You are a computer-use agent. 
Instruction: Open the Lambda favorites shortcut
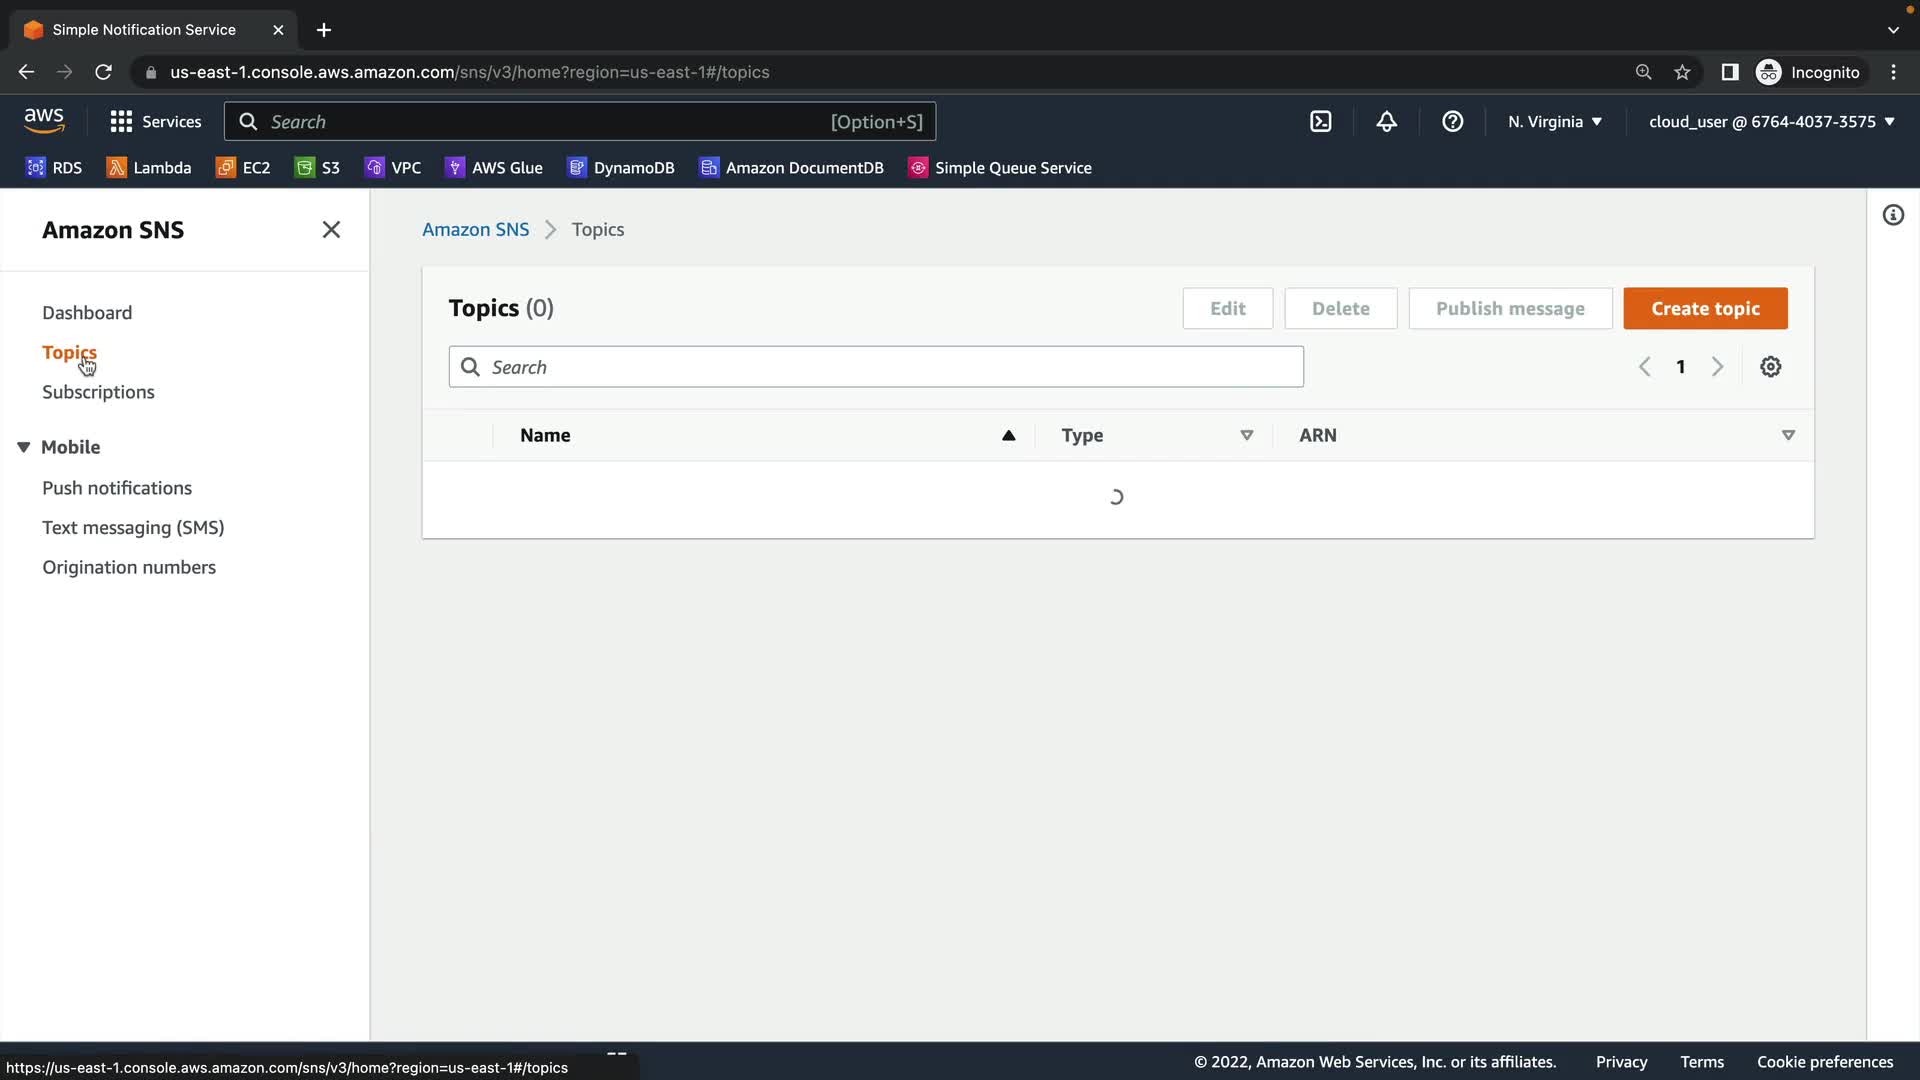coord(149,168)
